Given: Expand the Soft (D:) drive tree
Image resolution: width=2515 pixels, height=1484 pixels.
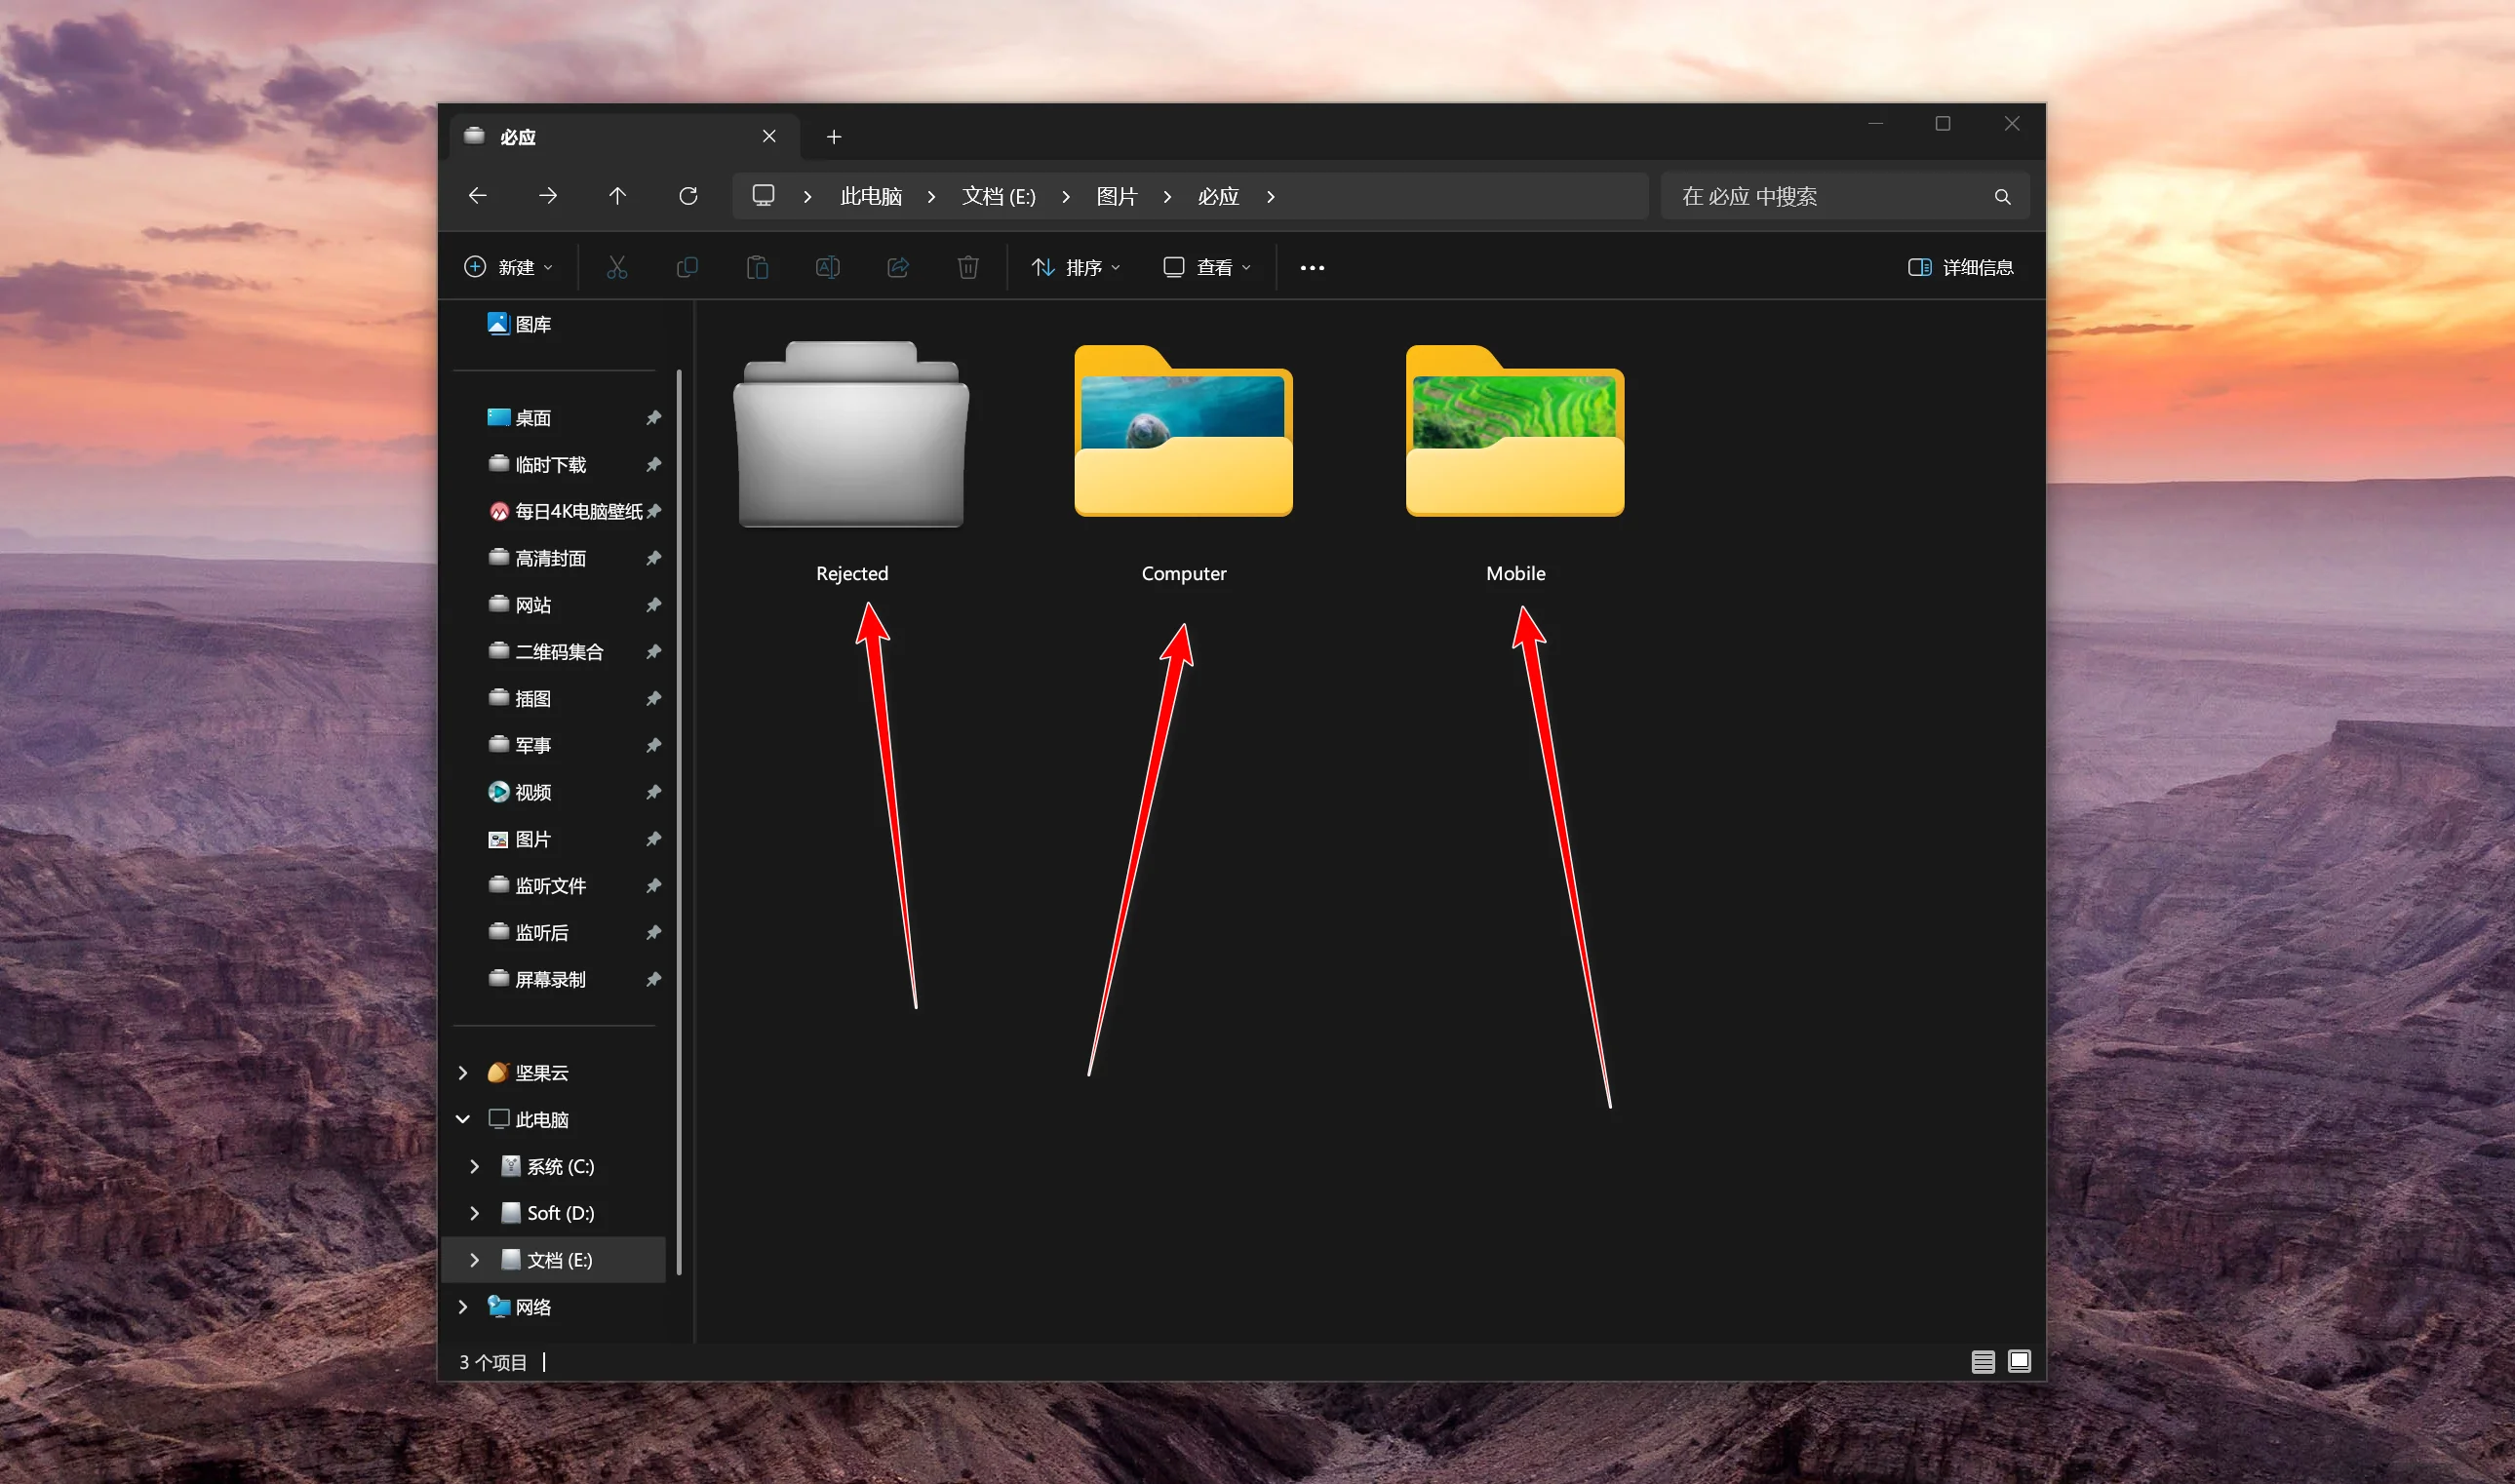Looking at the screenshot, I should pyautogui.click(x=475, y=1213).
